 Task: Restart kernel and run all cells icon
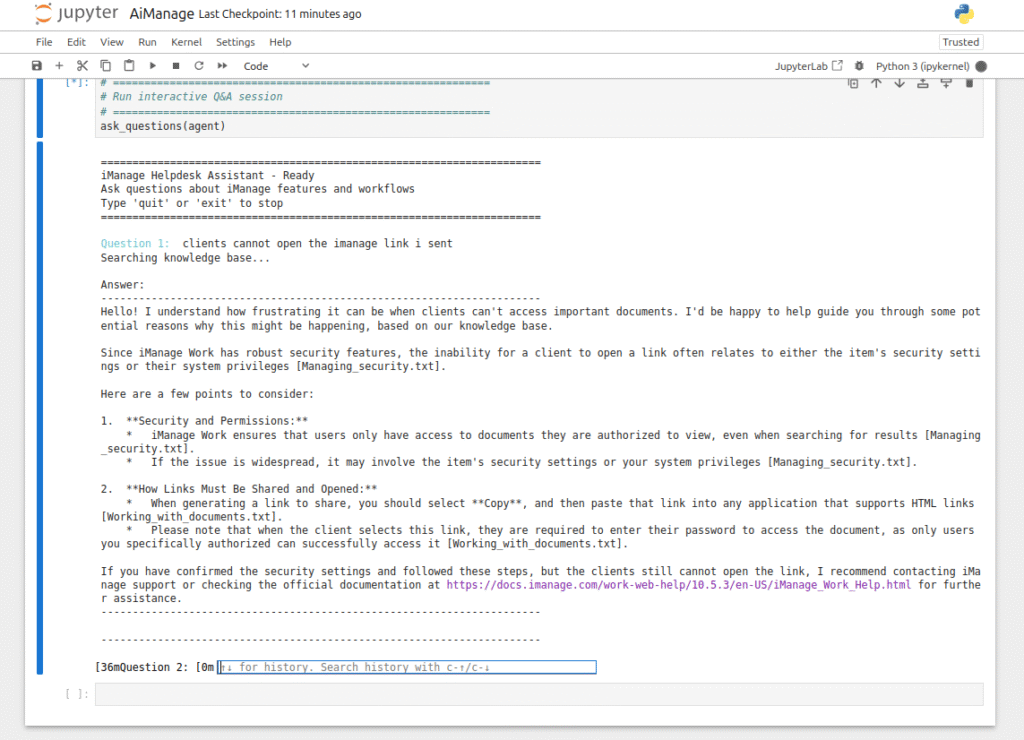pos(222,65)
